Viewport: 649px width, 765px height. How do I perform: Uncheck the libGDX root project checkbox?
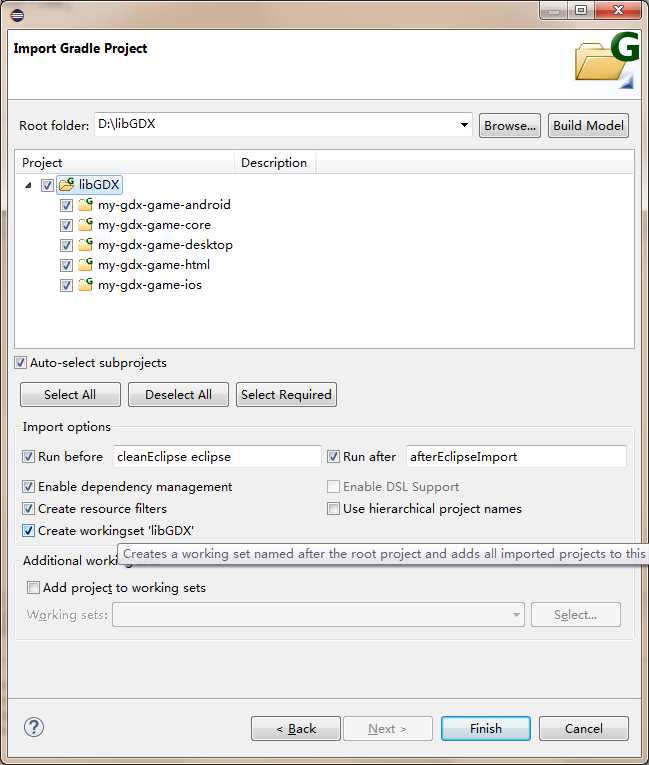[x=47, y=185]
